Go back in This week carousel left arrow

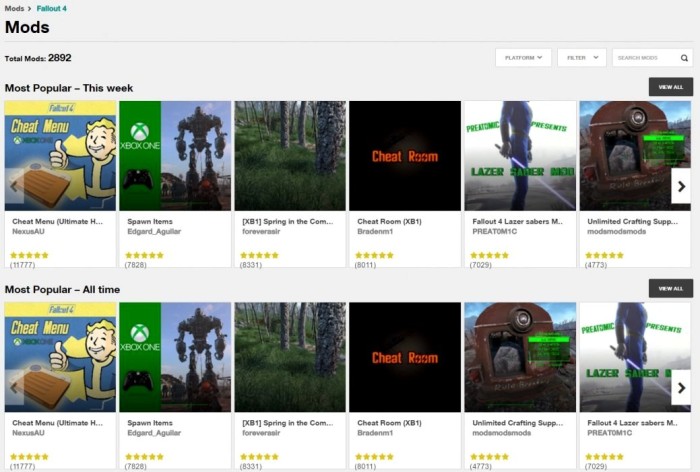(x=14, y=186)
